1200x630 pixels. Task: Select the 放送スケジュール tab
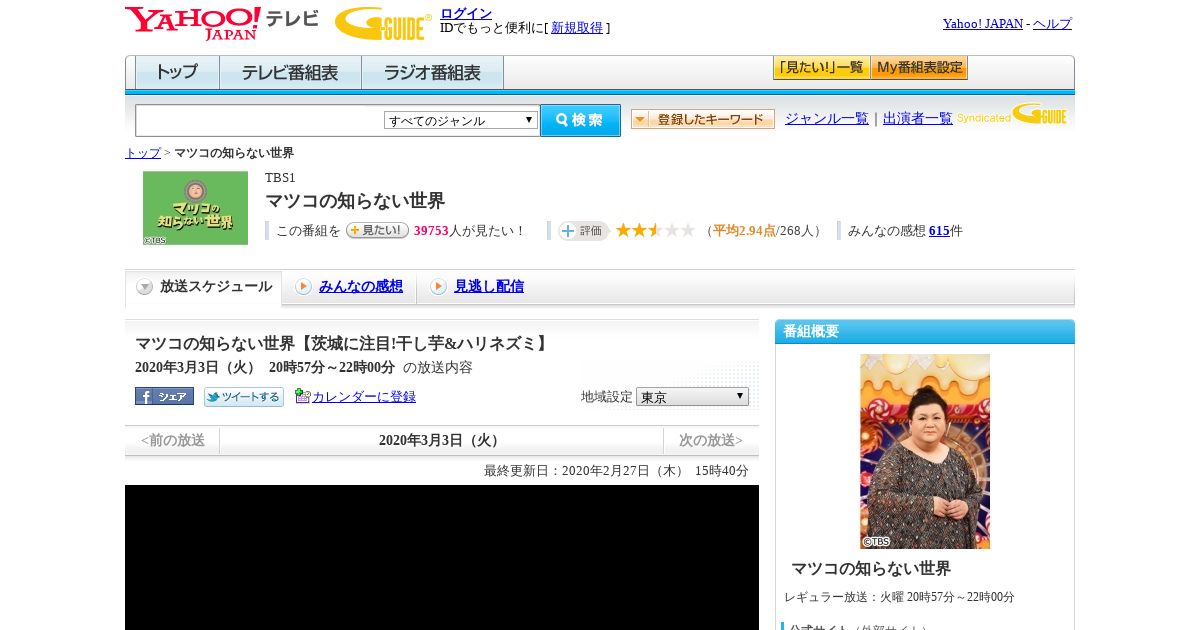(203, 287)
